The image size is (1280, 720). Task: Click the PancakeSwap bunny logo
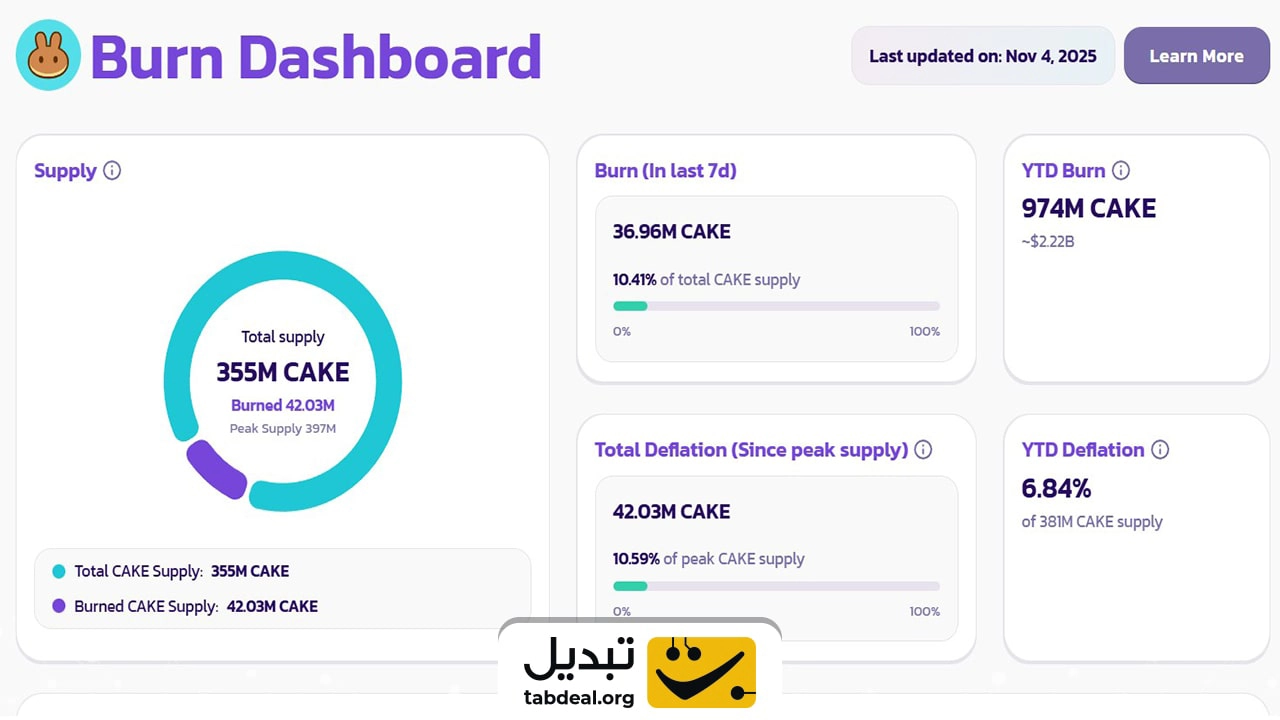point(48,56)
